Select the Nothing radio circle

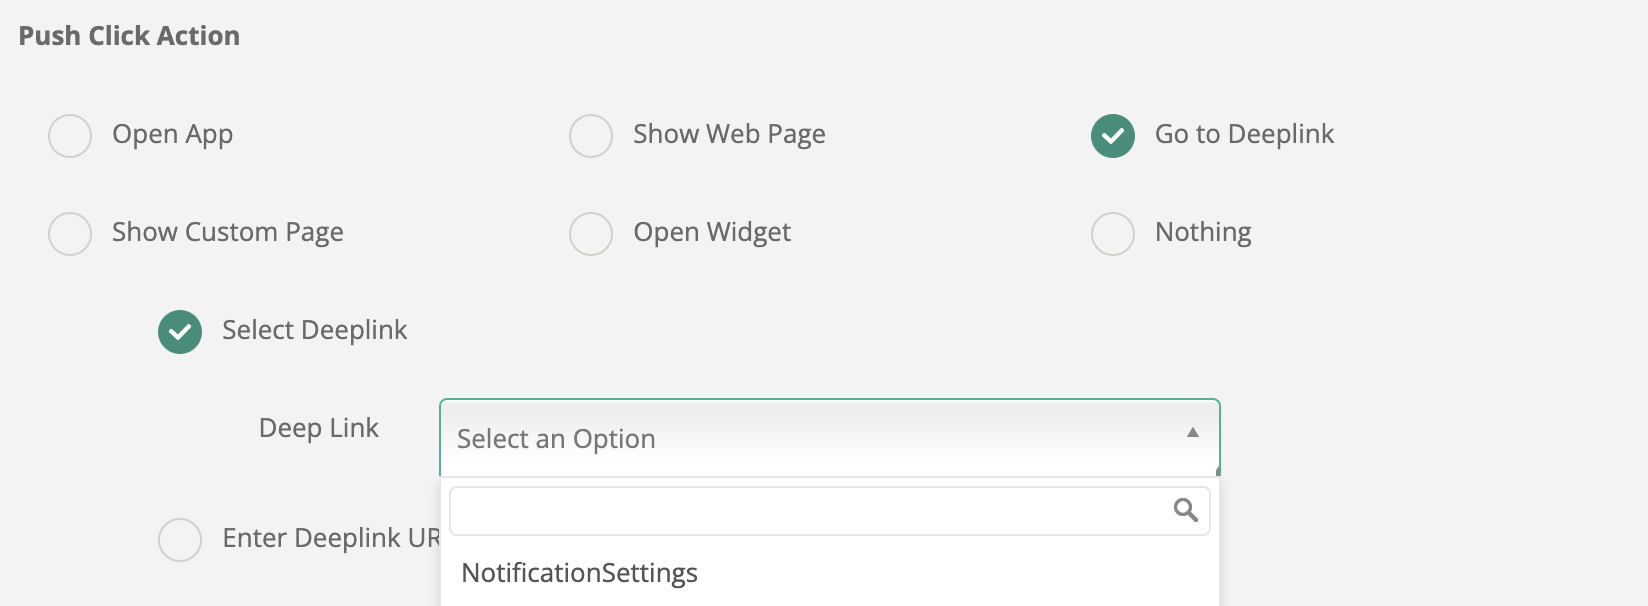(x=1112, y=234)
